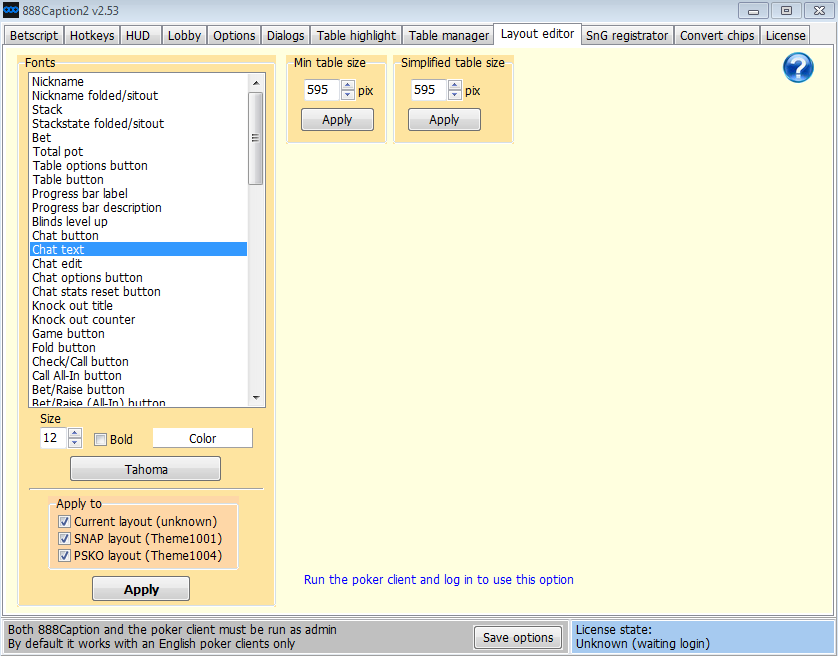Viewport: 838px width, 656px height.
Task: Select Nickname in the Fonts list
Action: [x=138, y=81]
